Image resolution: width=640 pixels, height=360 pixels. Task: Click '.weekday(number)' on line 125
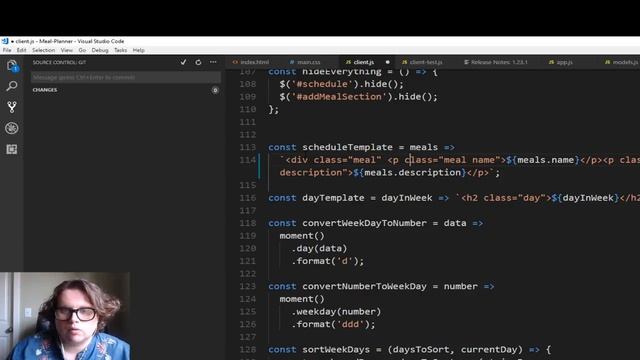(x=336, y=312)
